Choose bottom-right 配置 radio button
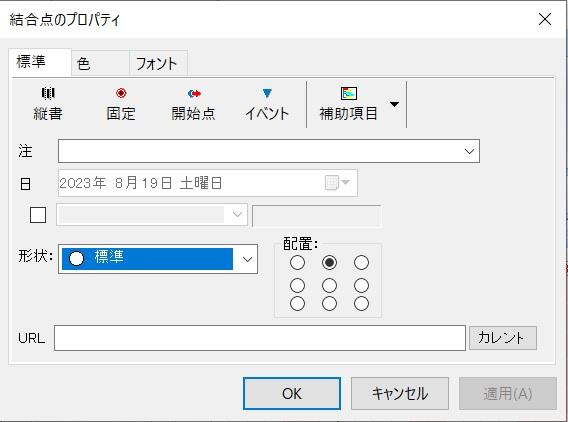Screen dimensions: 568x422 point(361,304)
